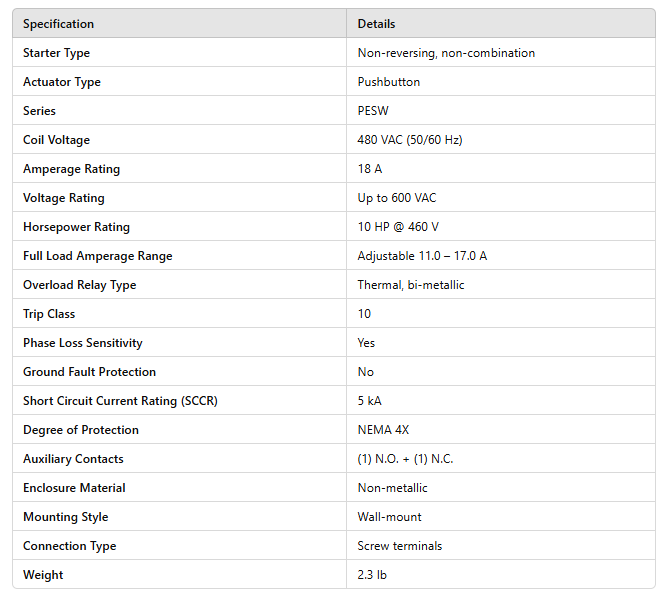Select the Horsepower Rating label
665x598 pixels.
76,227
